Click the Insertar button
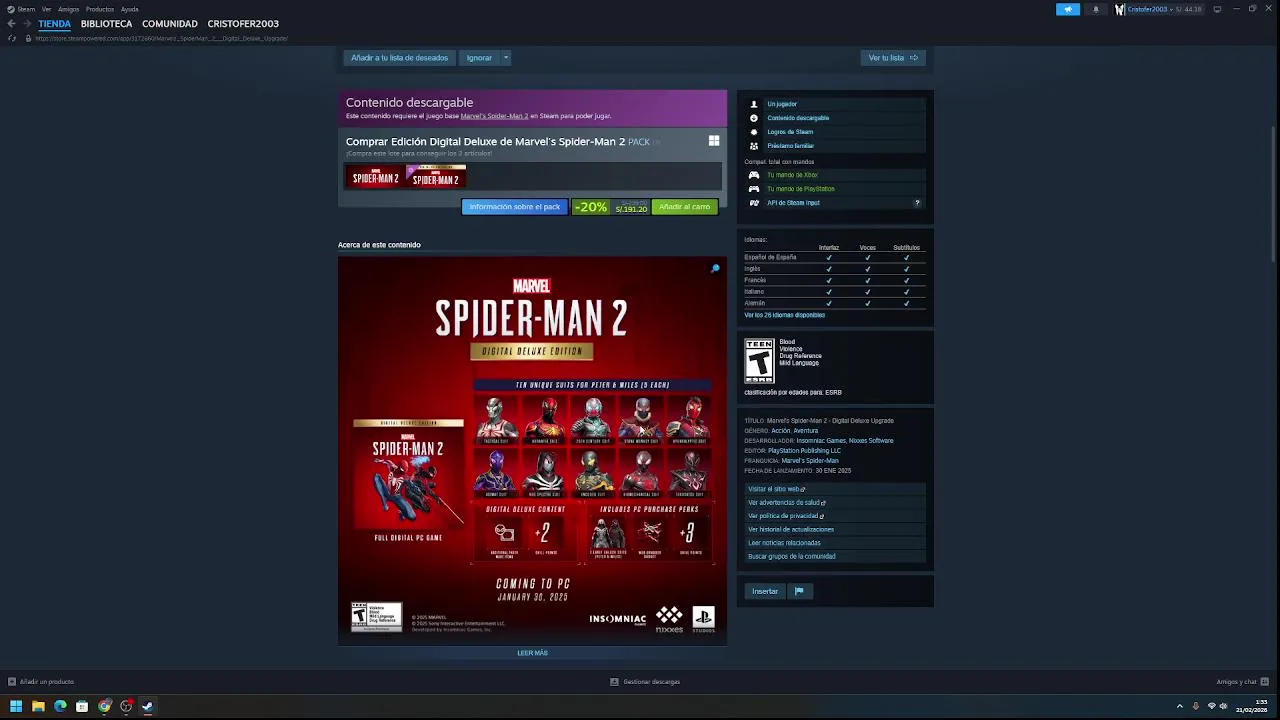 765,591
